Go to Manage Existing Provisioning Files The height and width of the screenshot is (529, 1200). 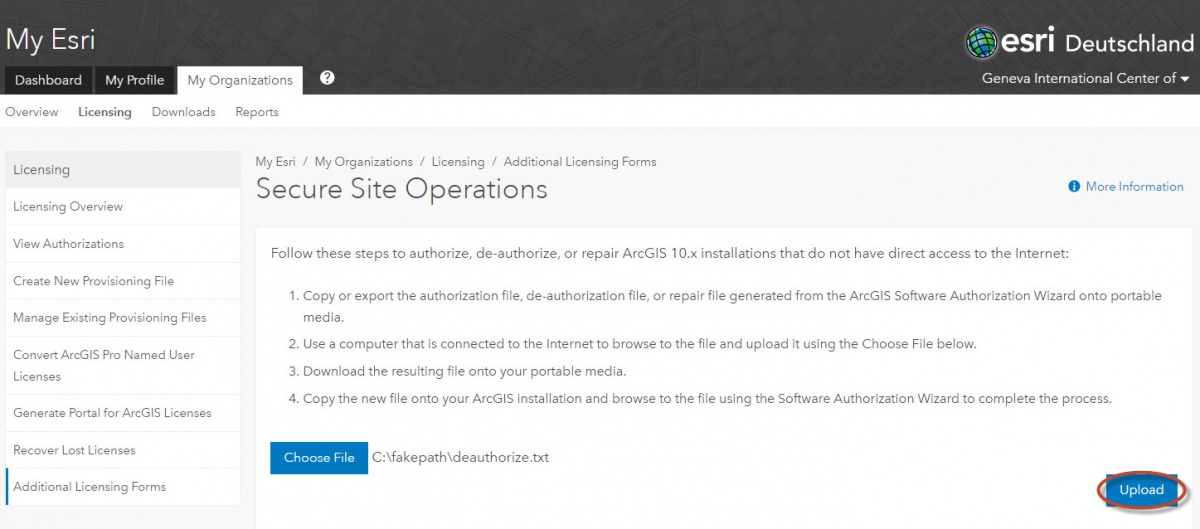pyautogui.click(x=110, y=318)
